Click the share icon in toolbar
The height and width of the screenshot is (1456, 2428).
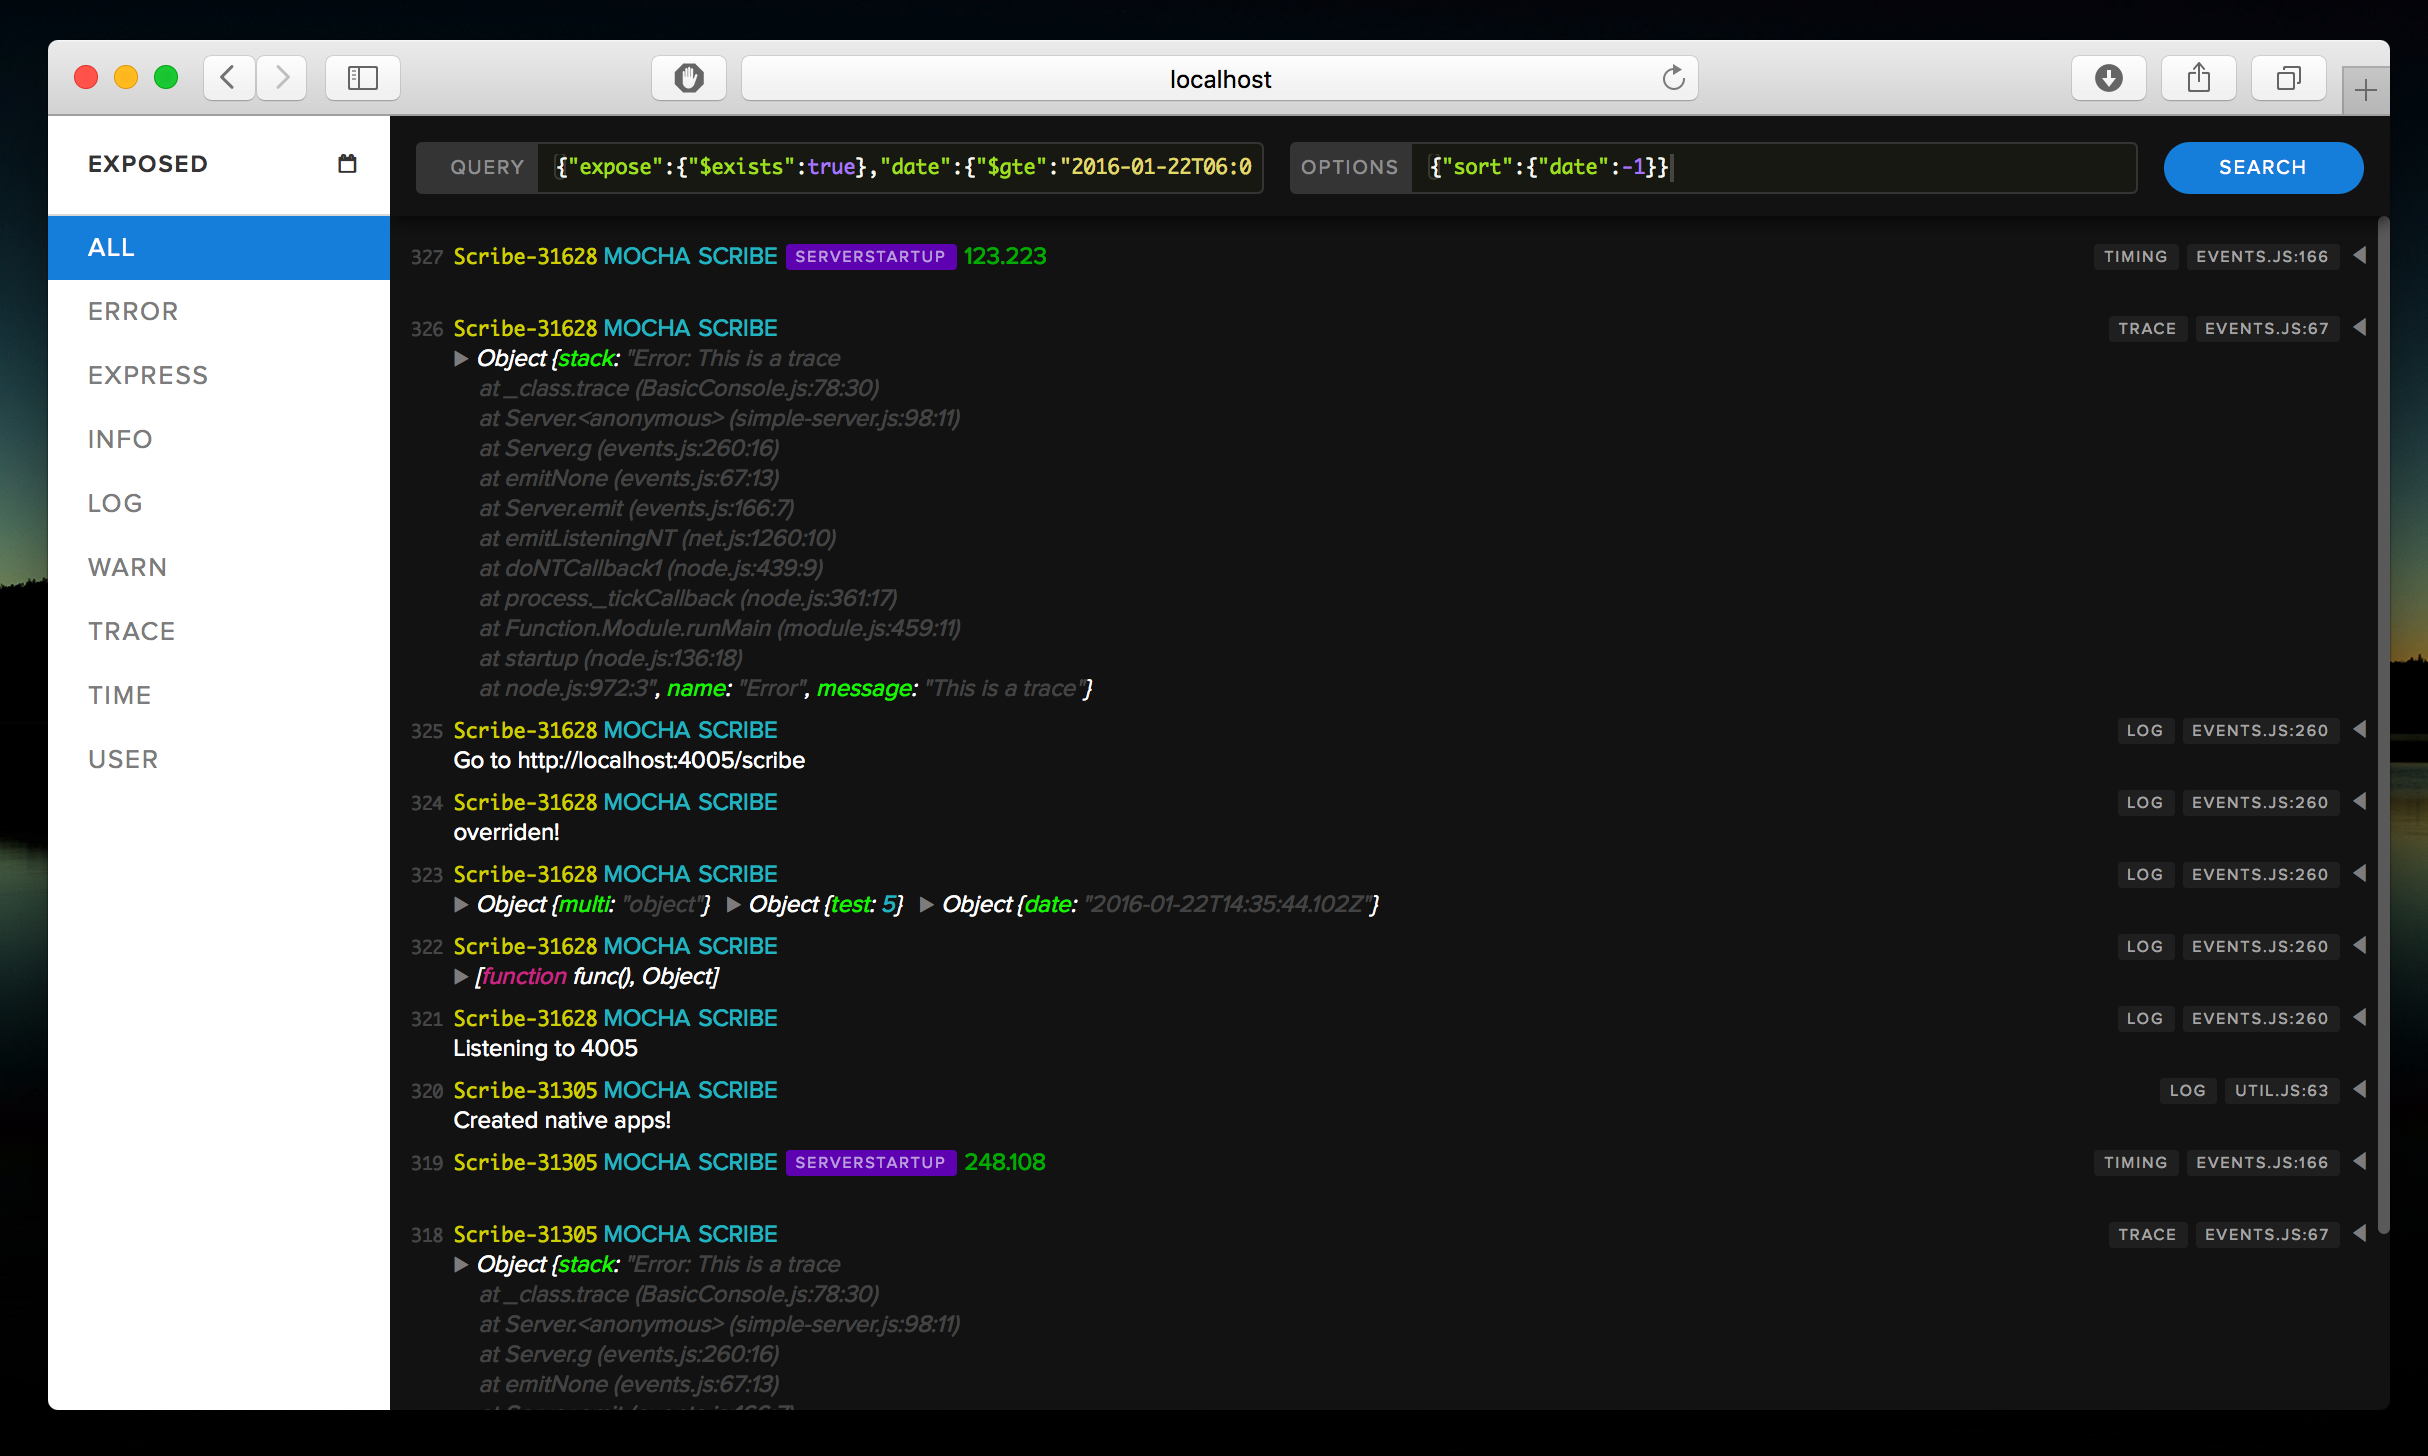click(x=2198, y=78)
